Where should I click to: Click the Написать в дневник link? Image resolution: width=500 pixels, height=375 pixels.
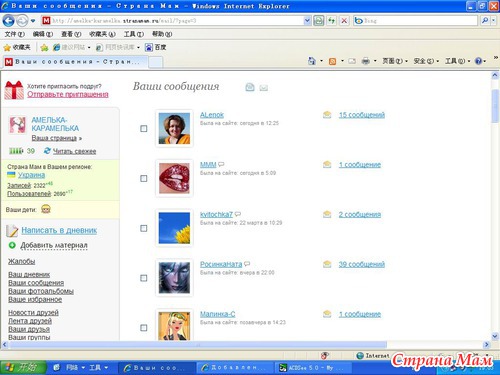pos(59,230)
